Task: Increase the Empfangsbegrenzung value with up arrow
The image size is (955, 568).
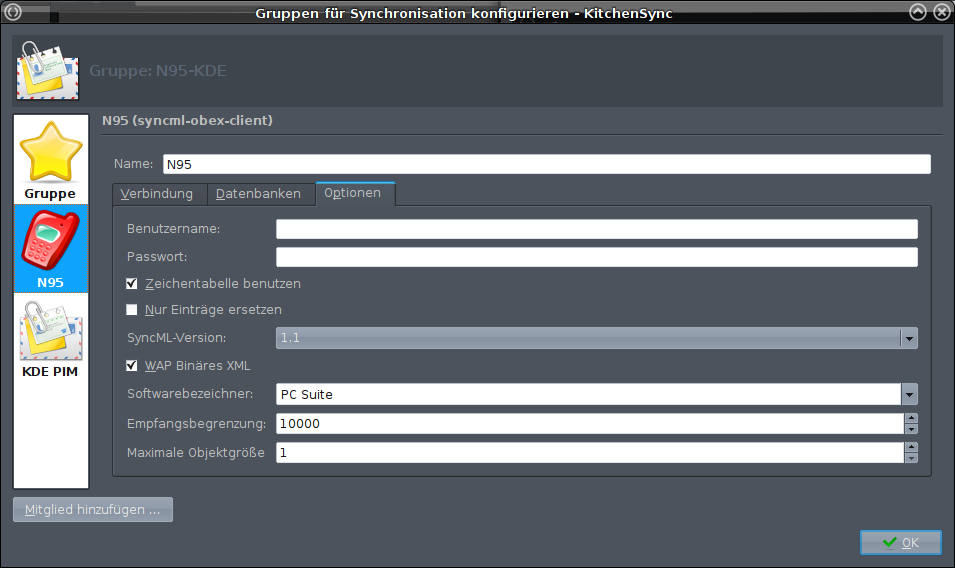Action: pyautogui.click(x=911, y=418)
